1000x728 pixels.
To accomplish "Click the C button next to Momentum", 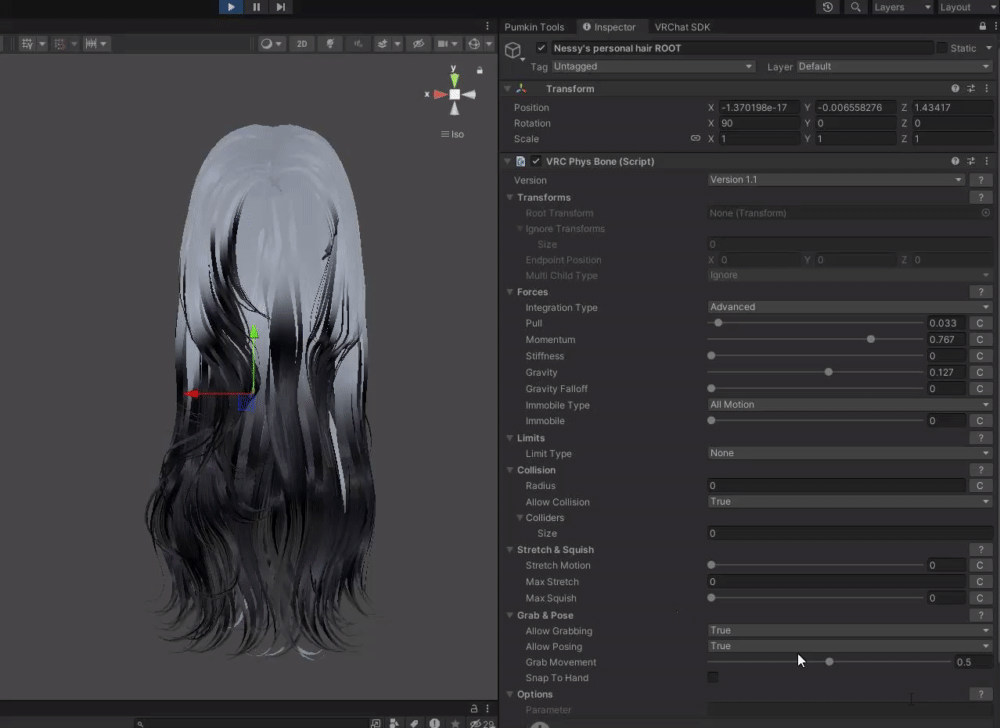I will point(980,340).
